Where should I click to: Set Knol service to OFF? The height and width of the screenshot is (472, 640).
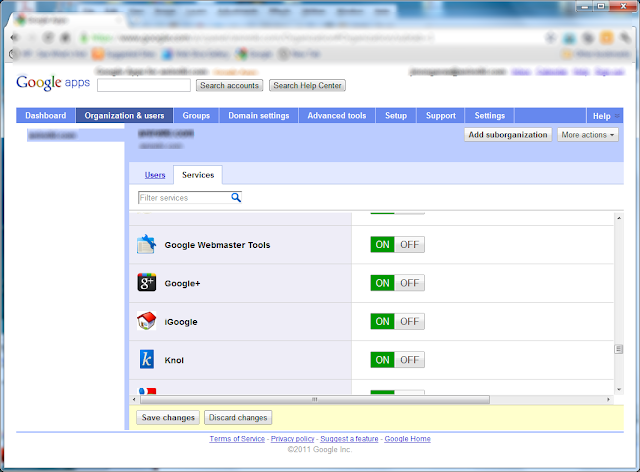409,360
